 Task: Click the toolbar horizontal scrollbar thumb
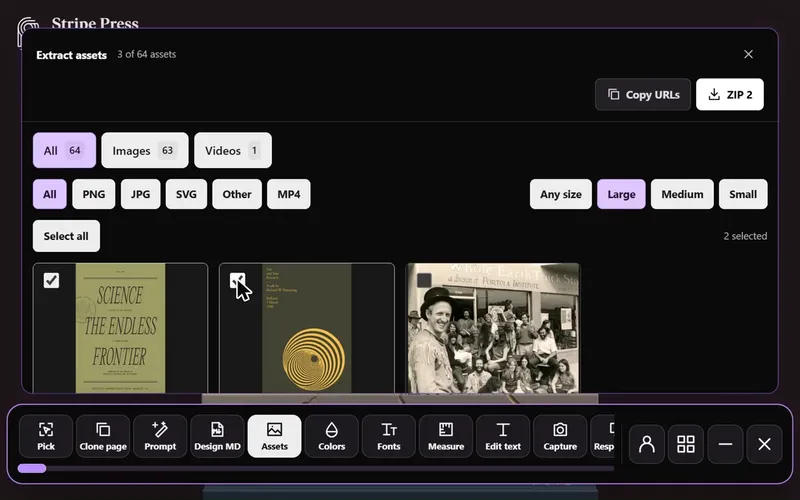tap(32, 468)
